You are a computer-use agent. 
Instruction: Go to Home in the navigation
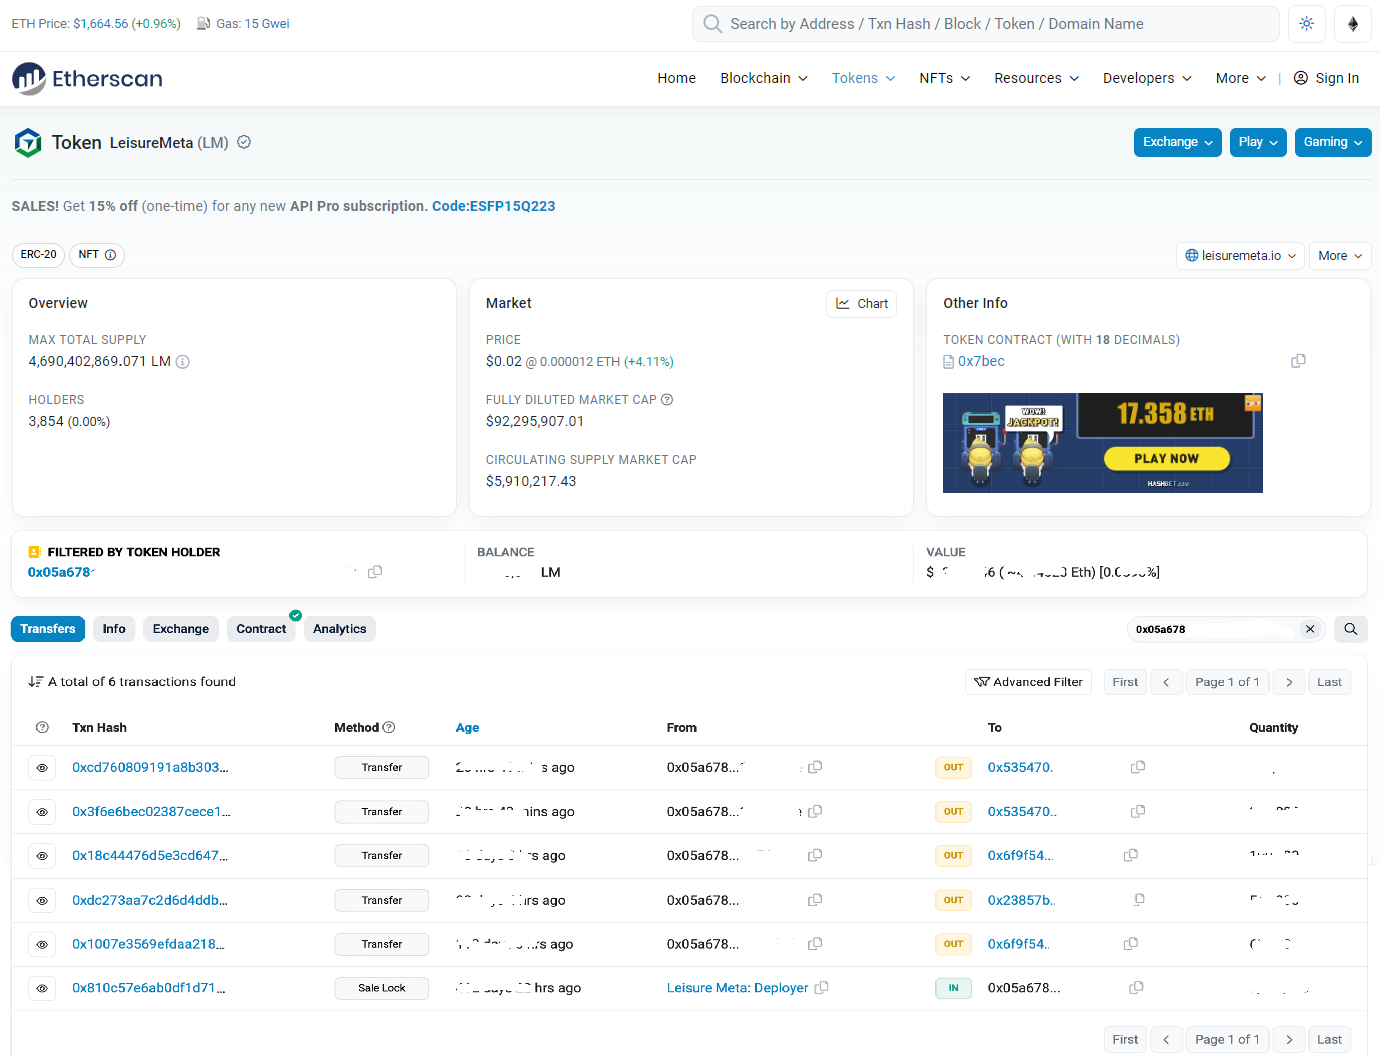coord(676,78)
